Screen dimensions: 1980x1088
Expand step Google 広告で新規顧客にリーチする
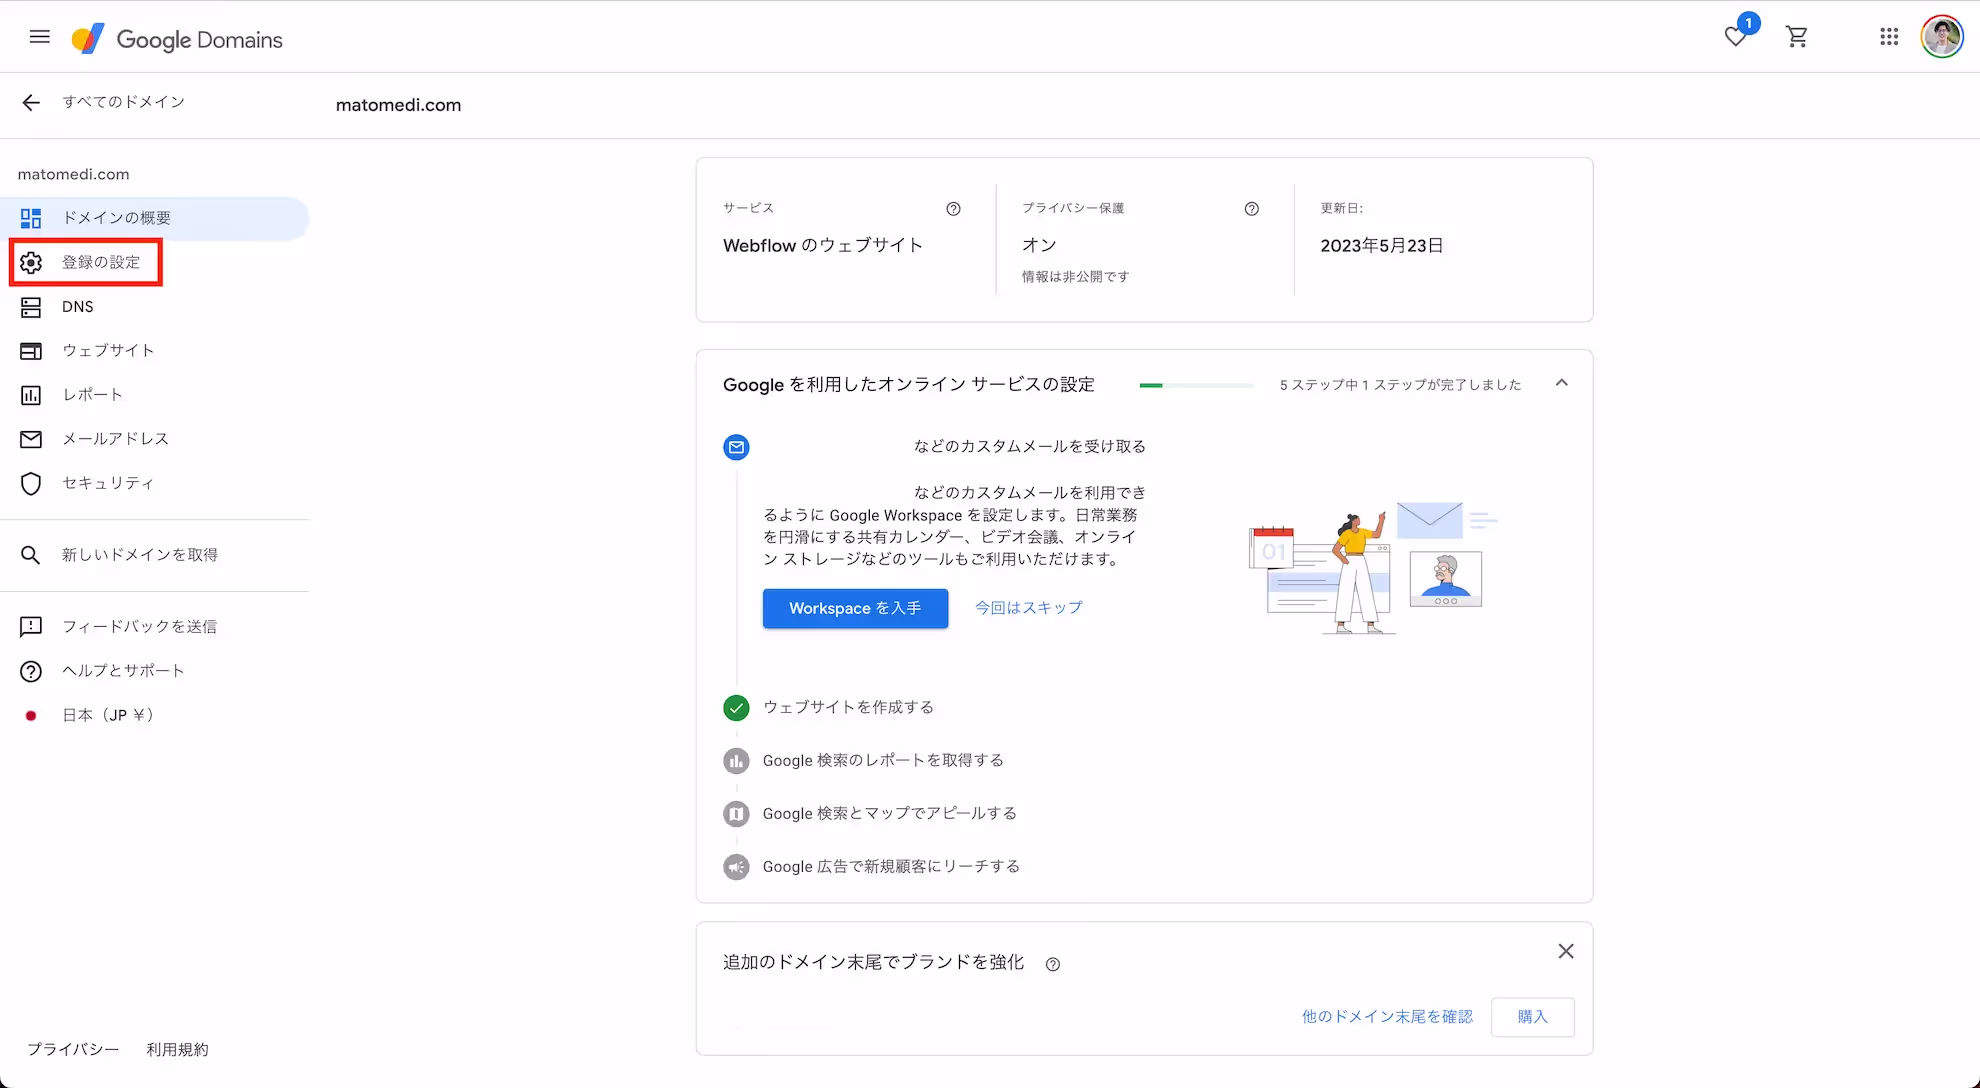[891, 867]
